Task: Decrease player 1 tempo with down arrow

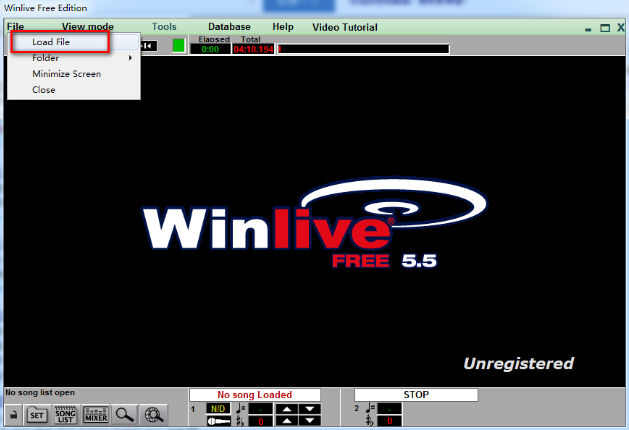Action: [x=310, y=409]
